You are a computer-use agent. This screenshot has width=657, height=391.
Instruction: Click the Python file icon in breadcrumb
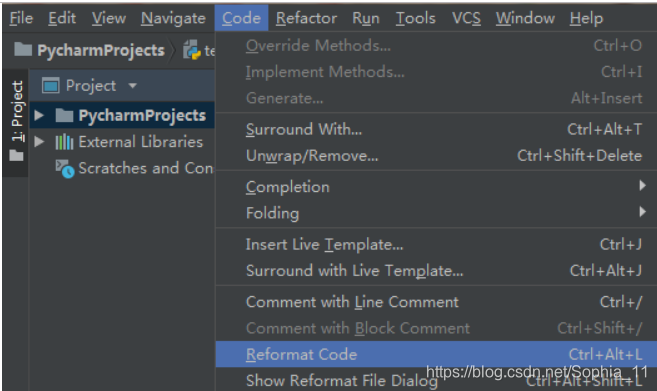(192, 50)
